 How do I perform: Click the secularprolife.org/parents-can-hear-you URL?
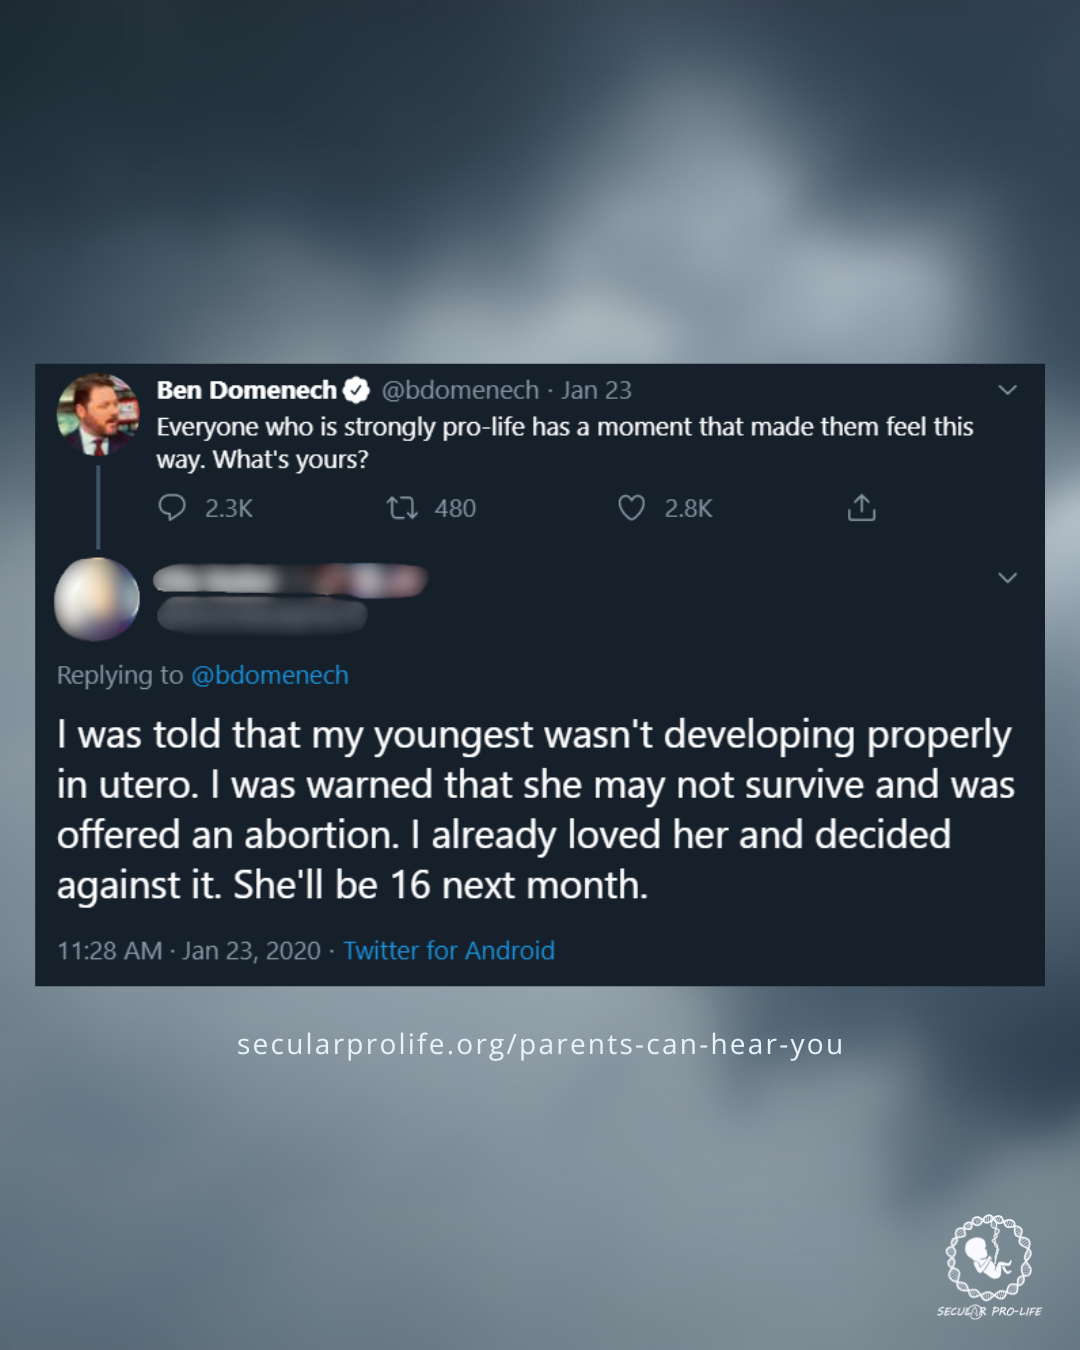tap(540, 1044)
